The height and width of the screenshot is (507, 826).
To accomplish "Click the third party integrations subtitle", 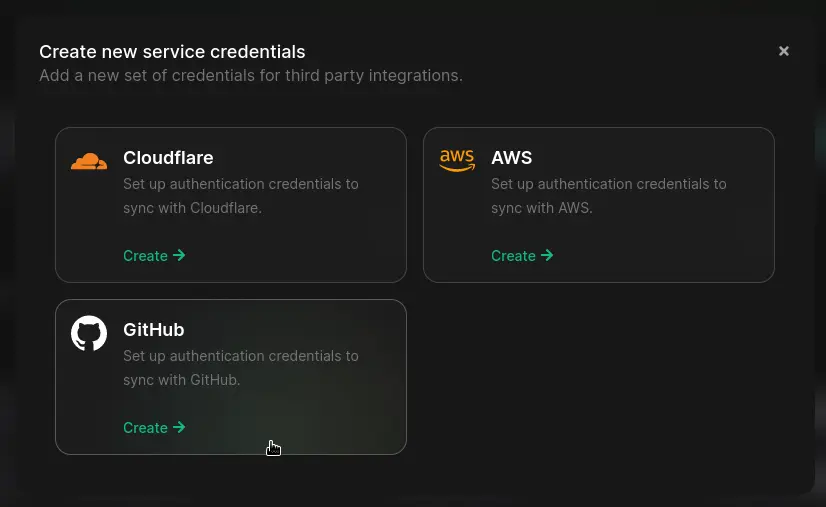I will [x=250, y=76].
